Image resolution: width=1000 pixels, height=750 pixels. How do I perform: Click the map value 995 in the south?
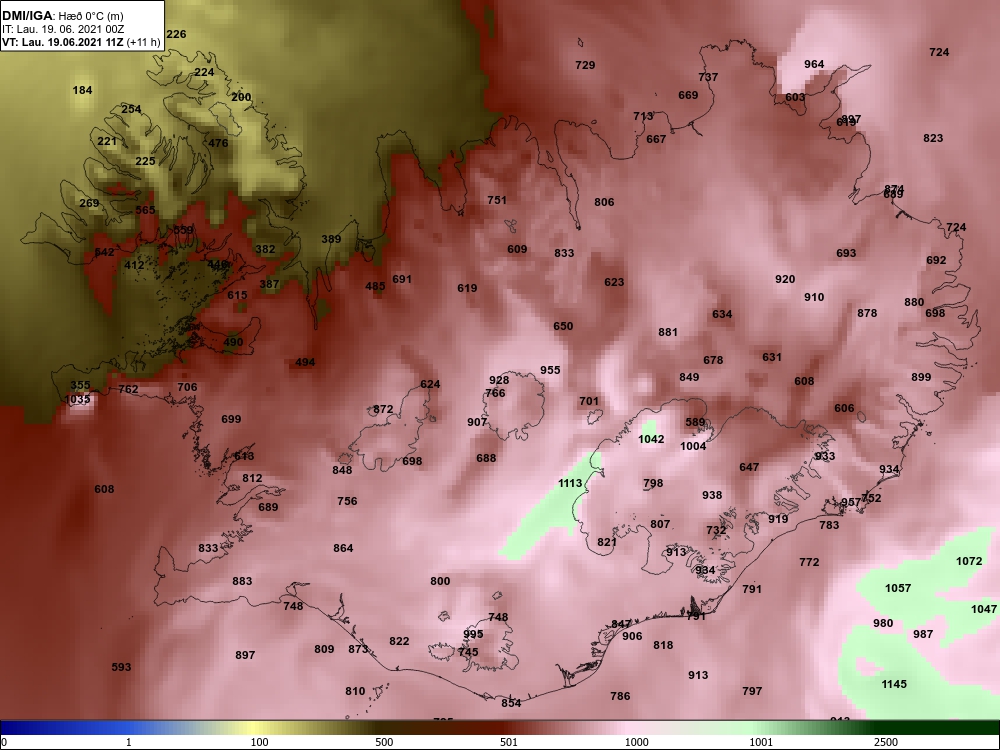pos(473,634)
